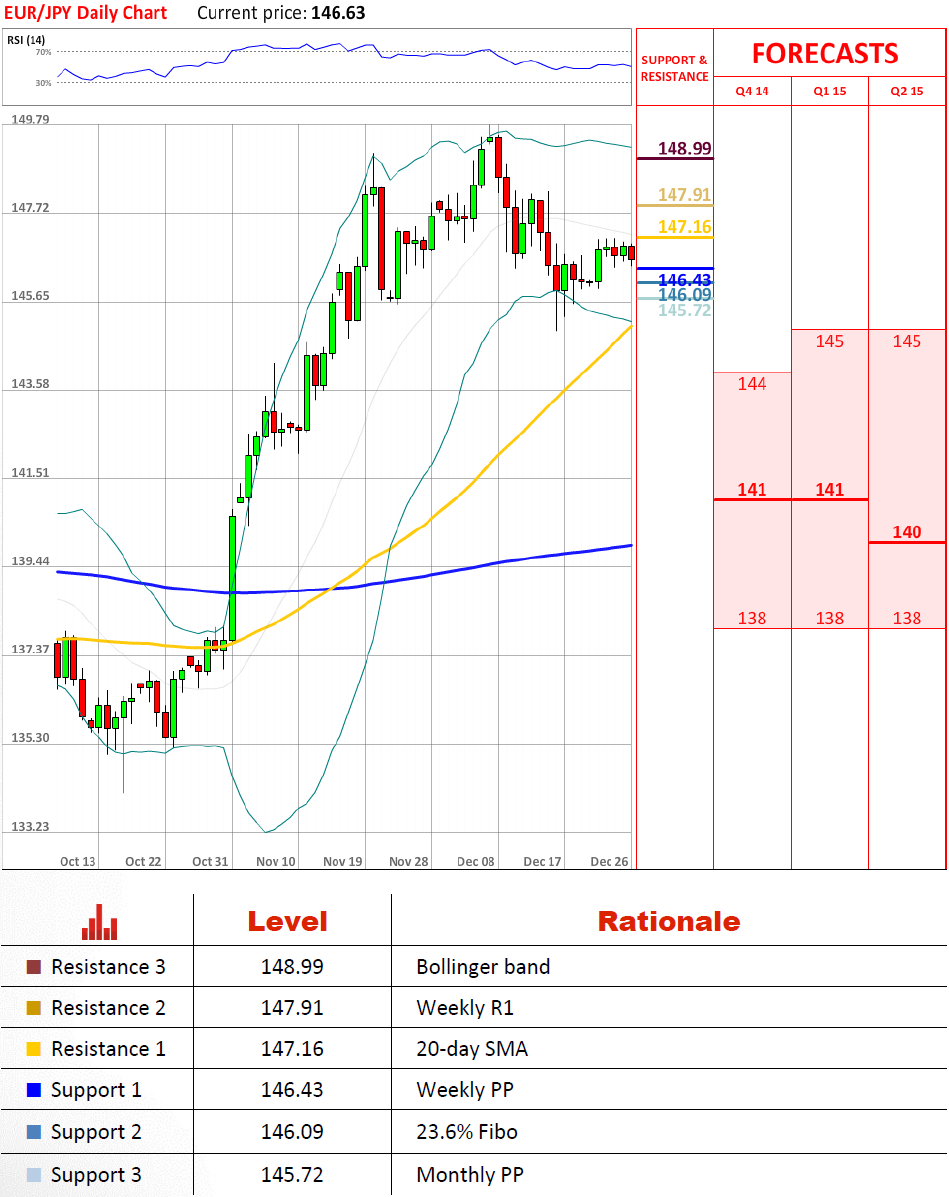949x1197 pixels.
Task: Click the 145 forecast under Q2 15
Action: (x=907, y=341)
